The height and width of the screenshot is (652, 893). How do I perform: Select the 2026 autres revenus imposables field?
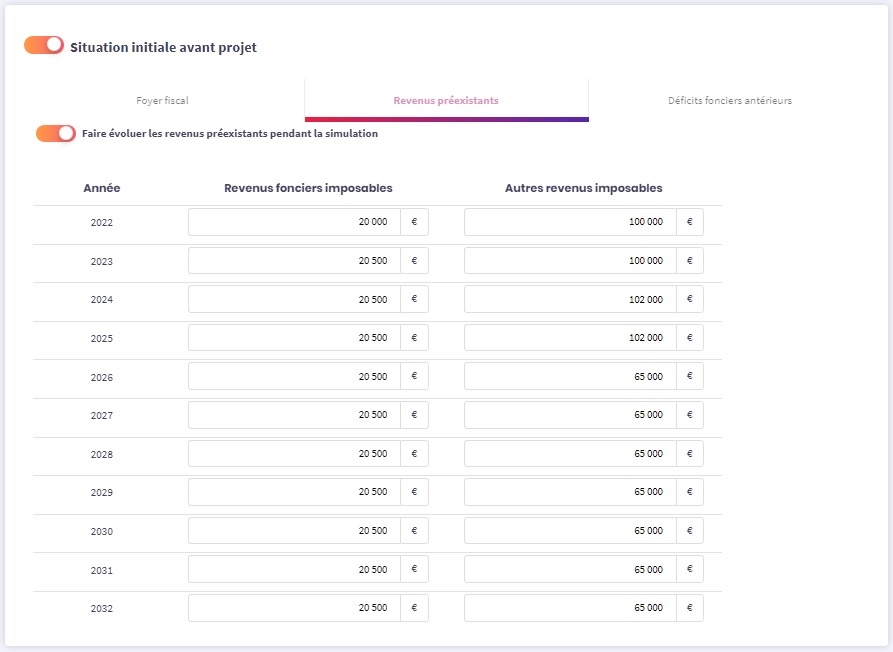570,377
